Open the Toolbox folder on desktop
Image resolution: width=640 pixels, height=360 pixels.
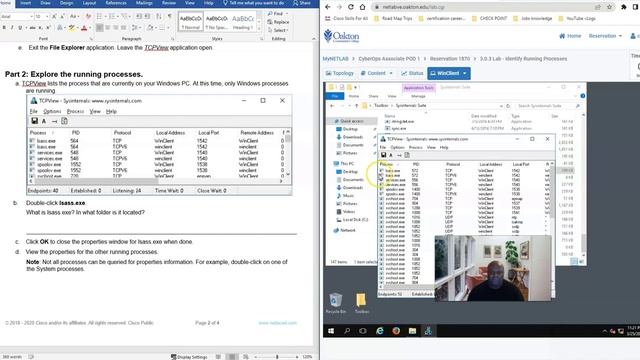point(361,303)
